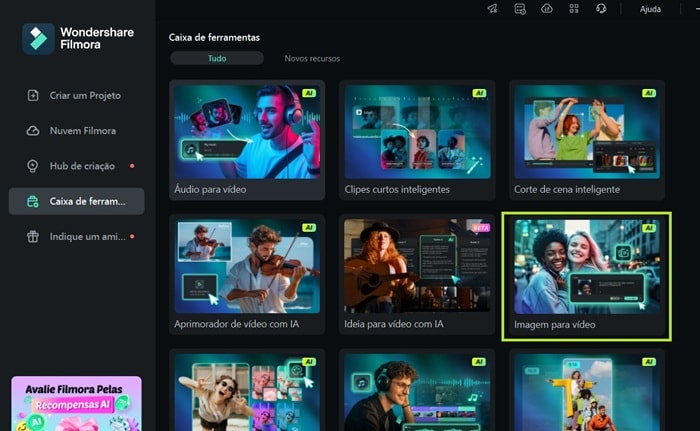Open the Ideia para vídeo com IA card
Screen dimensions: 700x431
pos(417,275)
